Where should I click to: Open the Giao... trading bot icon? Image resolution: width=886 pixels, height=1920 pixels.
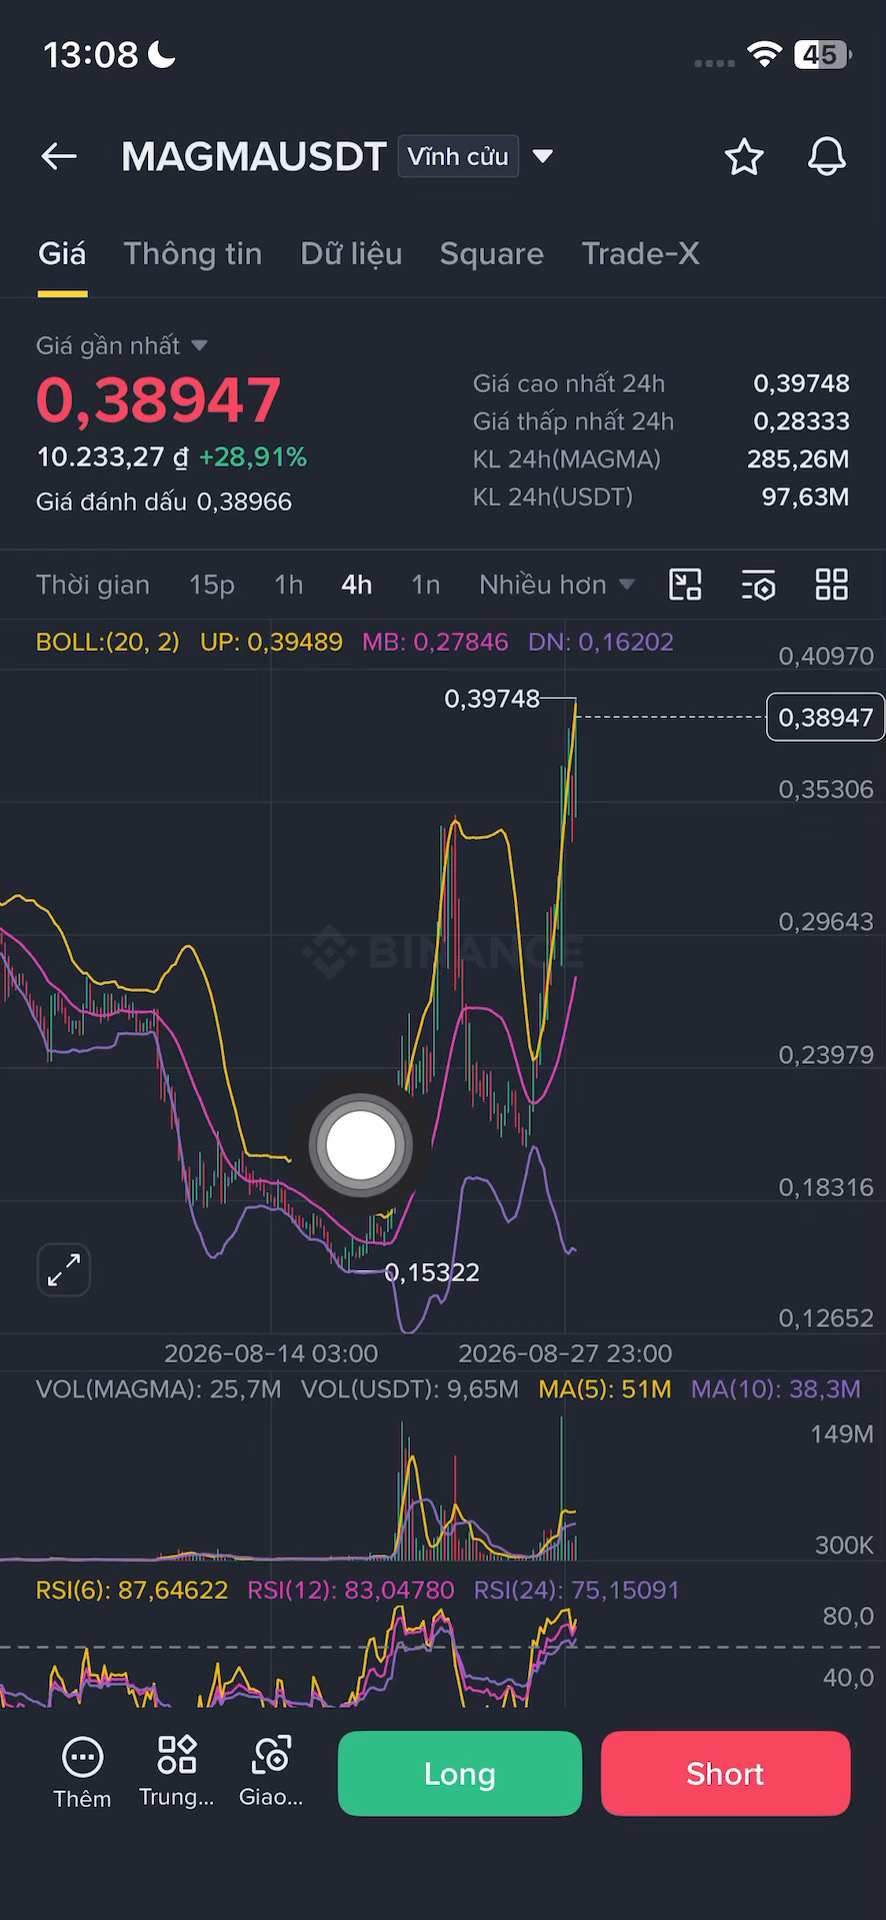[271, 1773]
